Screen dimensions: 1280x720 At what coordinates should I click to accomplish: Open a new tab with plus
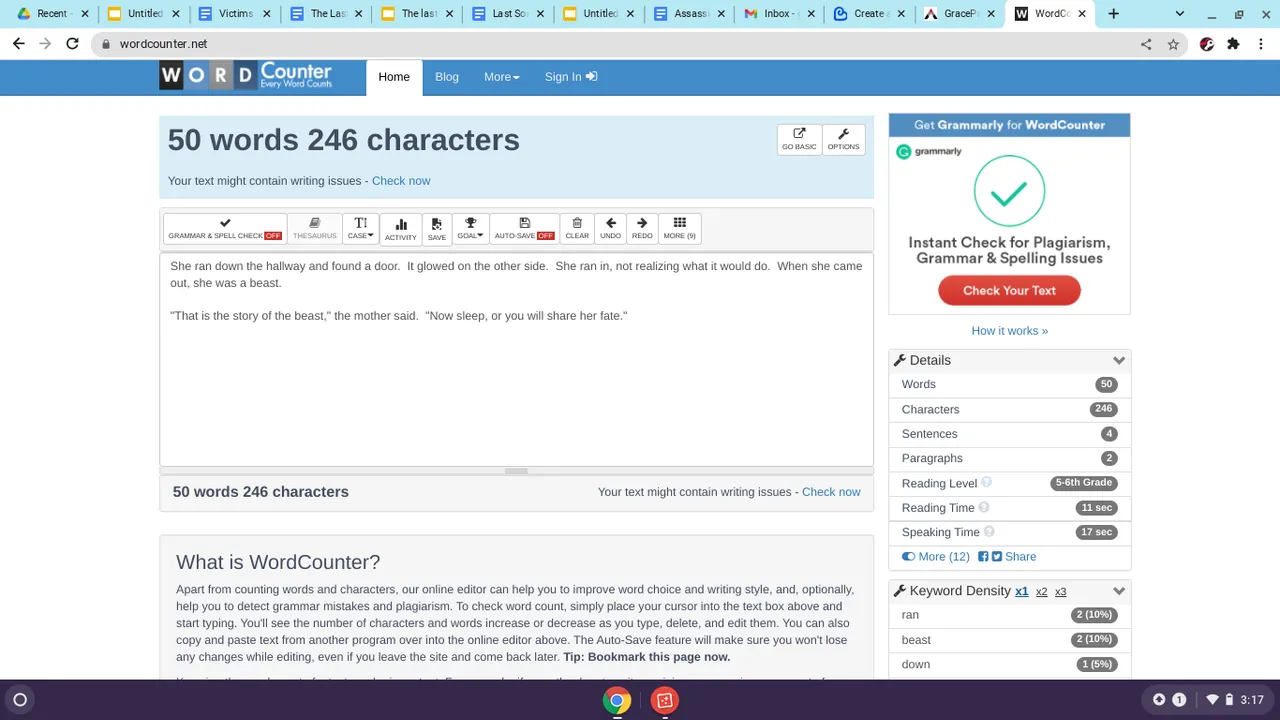[x=1113, y=14]
